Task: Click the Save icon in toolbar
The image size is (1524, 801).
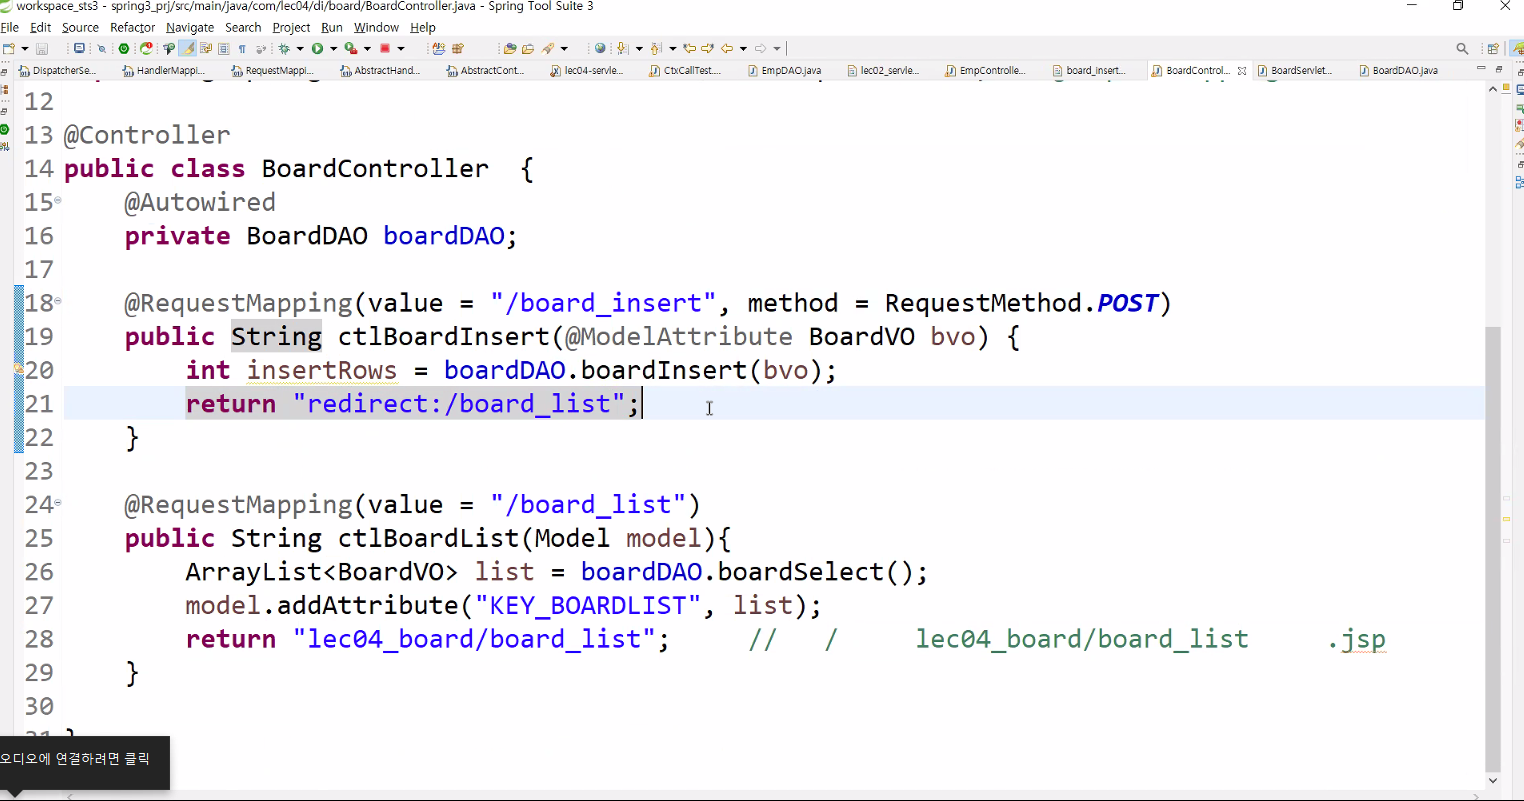Action: 42,48
